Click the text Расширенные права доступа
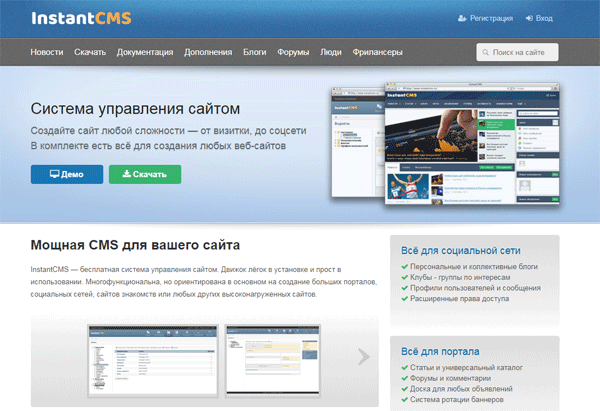This screenshot has height=411, width=600. 460,298
